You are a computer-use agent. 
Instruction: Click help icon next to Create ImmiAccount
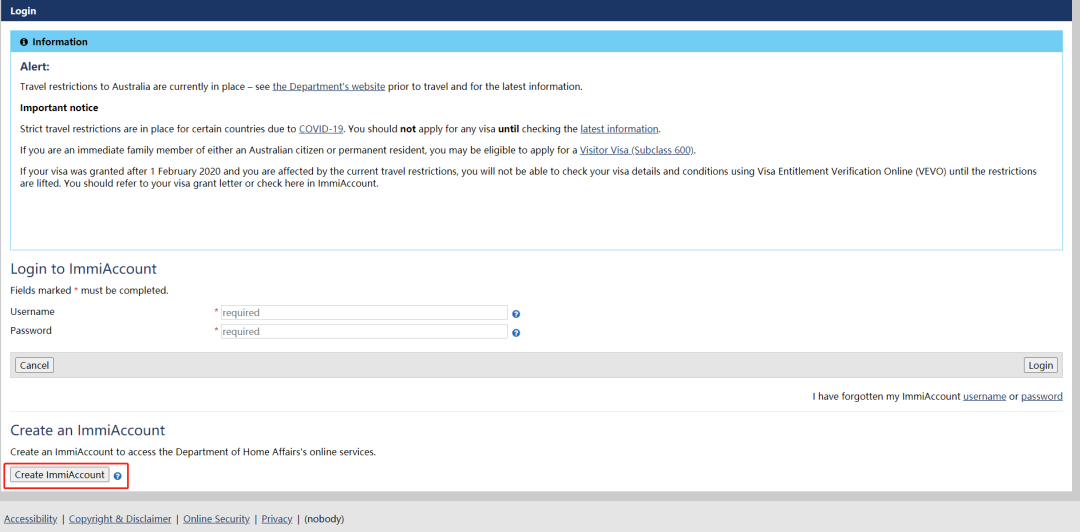click(x=118, y=476)
